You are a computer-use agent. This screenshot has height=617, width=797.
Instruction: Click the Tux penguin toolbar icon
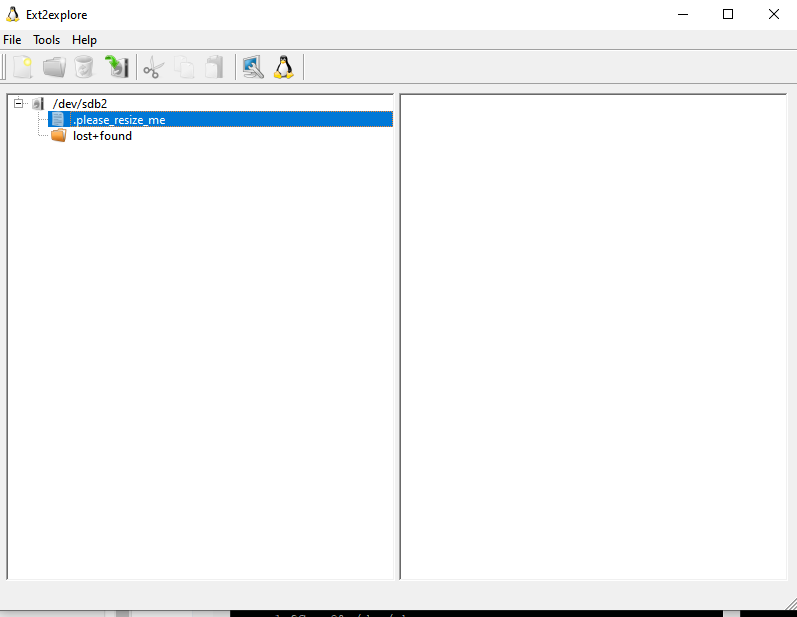284,67
